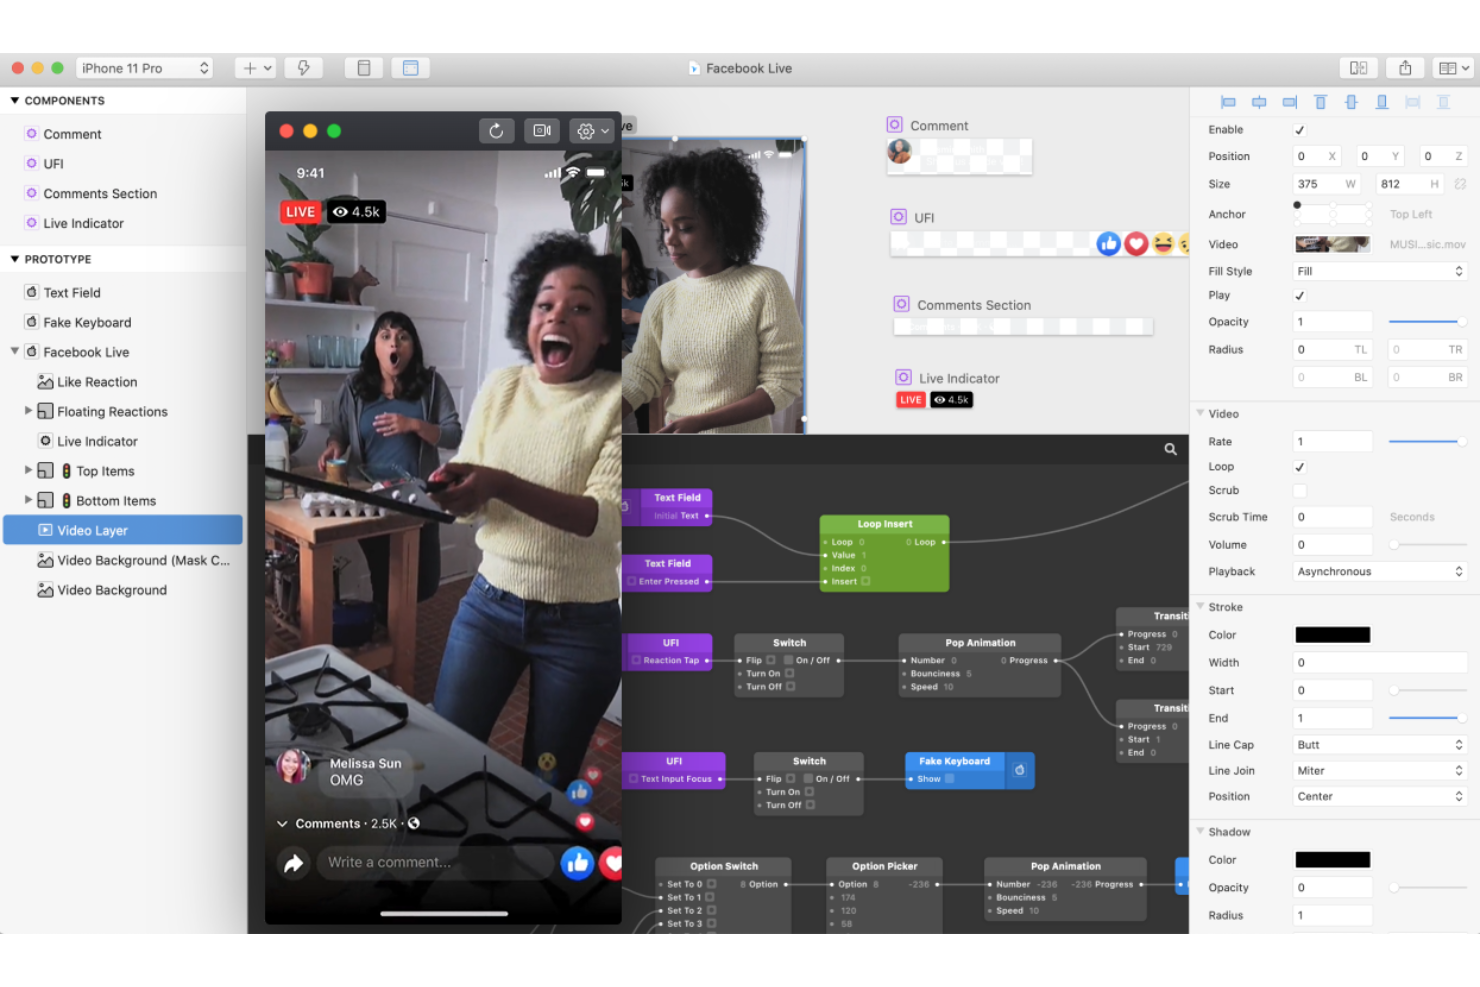1480x987 pixels.
Task: Click the LIVE badge in the preview window
Action: point(300,212)
